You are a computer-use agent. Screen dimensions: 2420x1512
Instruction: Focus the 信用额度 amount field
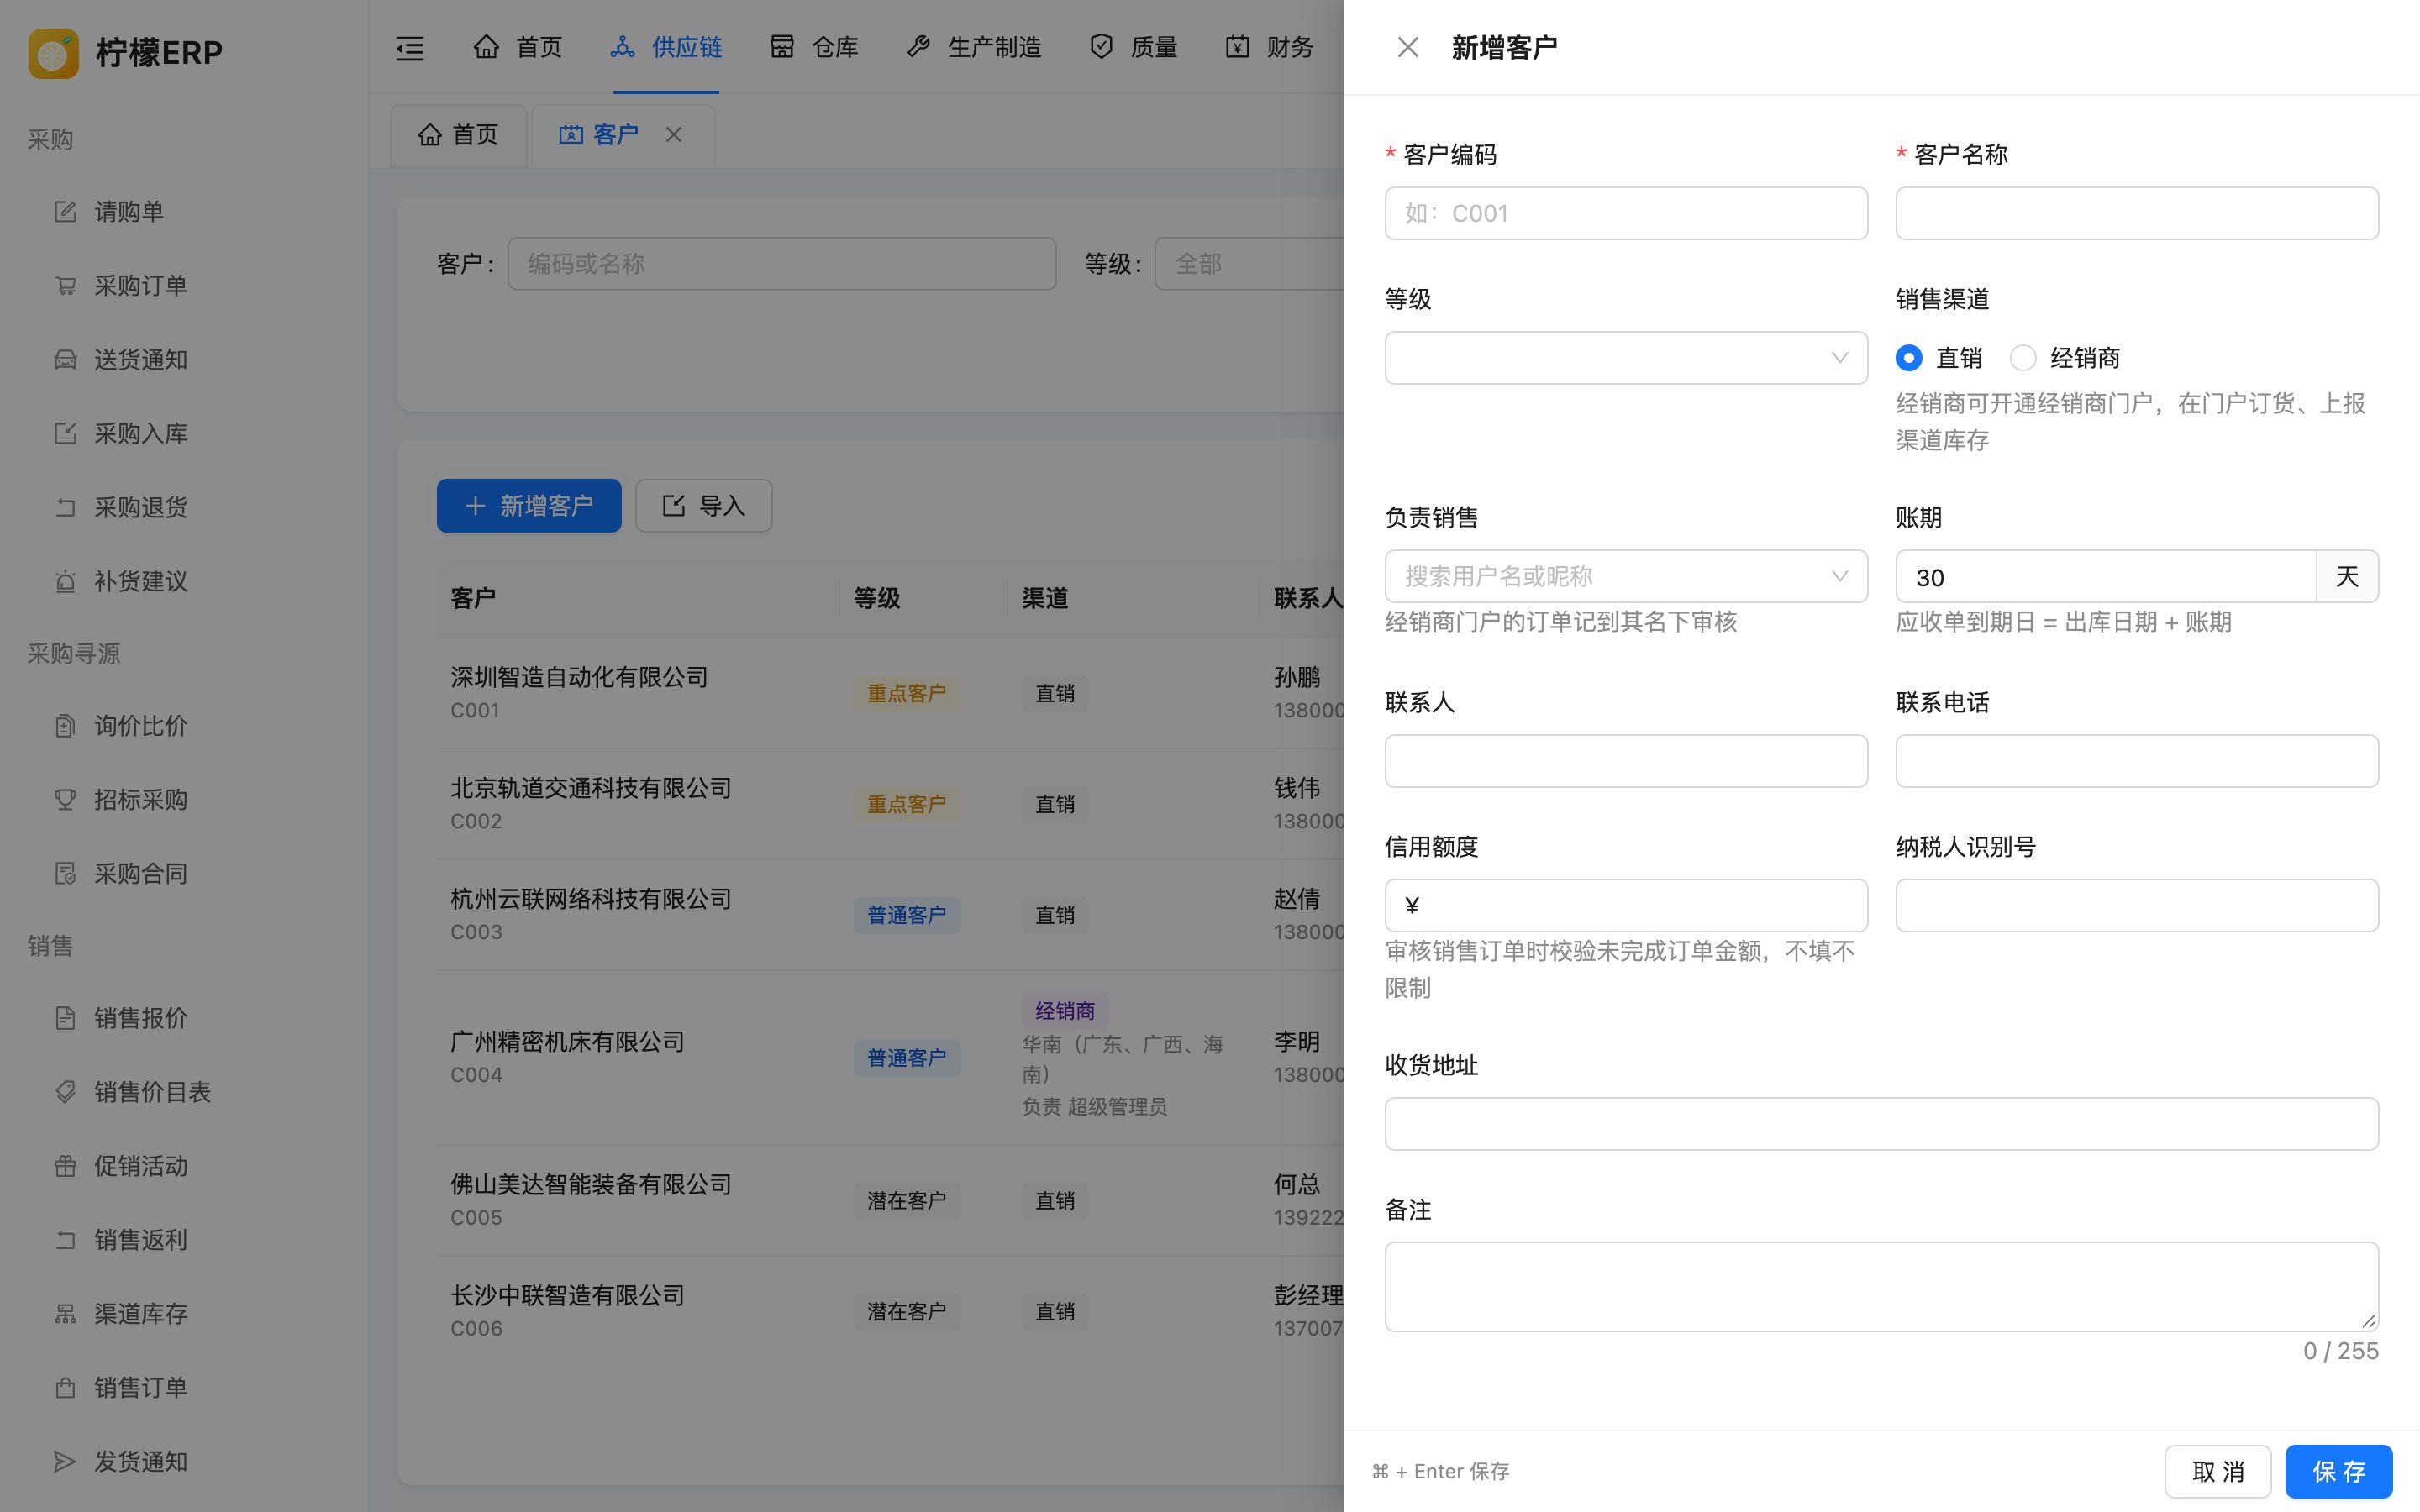click(1626, 905)
